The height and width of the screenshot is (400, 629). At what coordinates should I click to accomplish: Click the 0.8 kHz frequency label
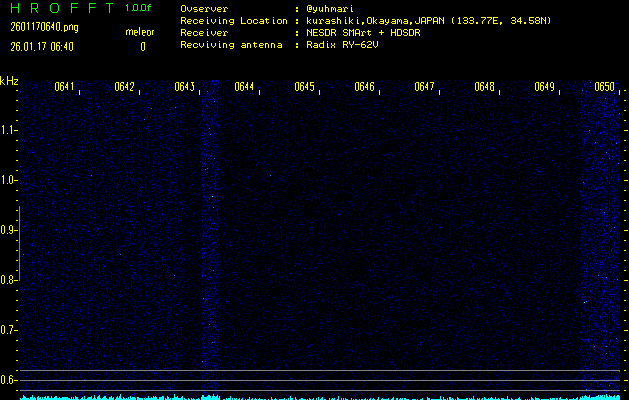(x=8, y=280)
